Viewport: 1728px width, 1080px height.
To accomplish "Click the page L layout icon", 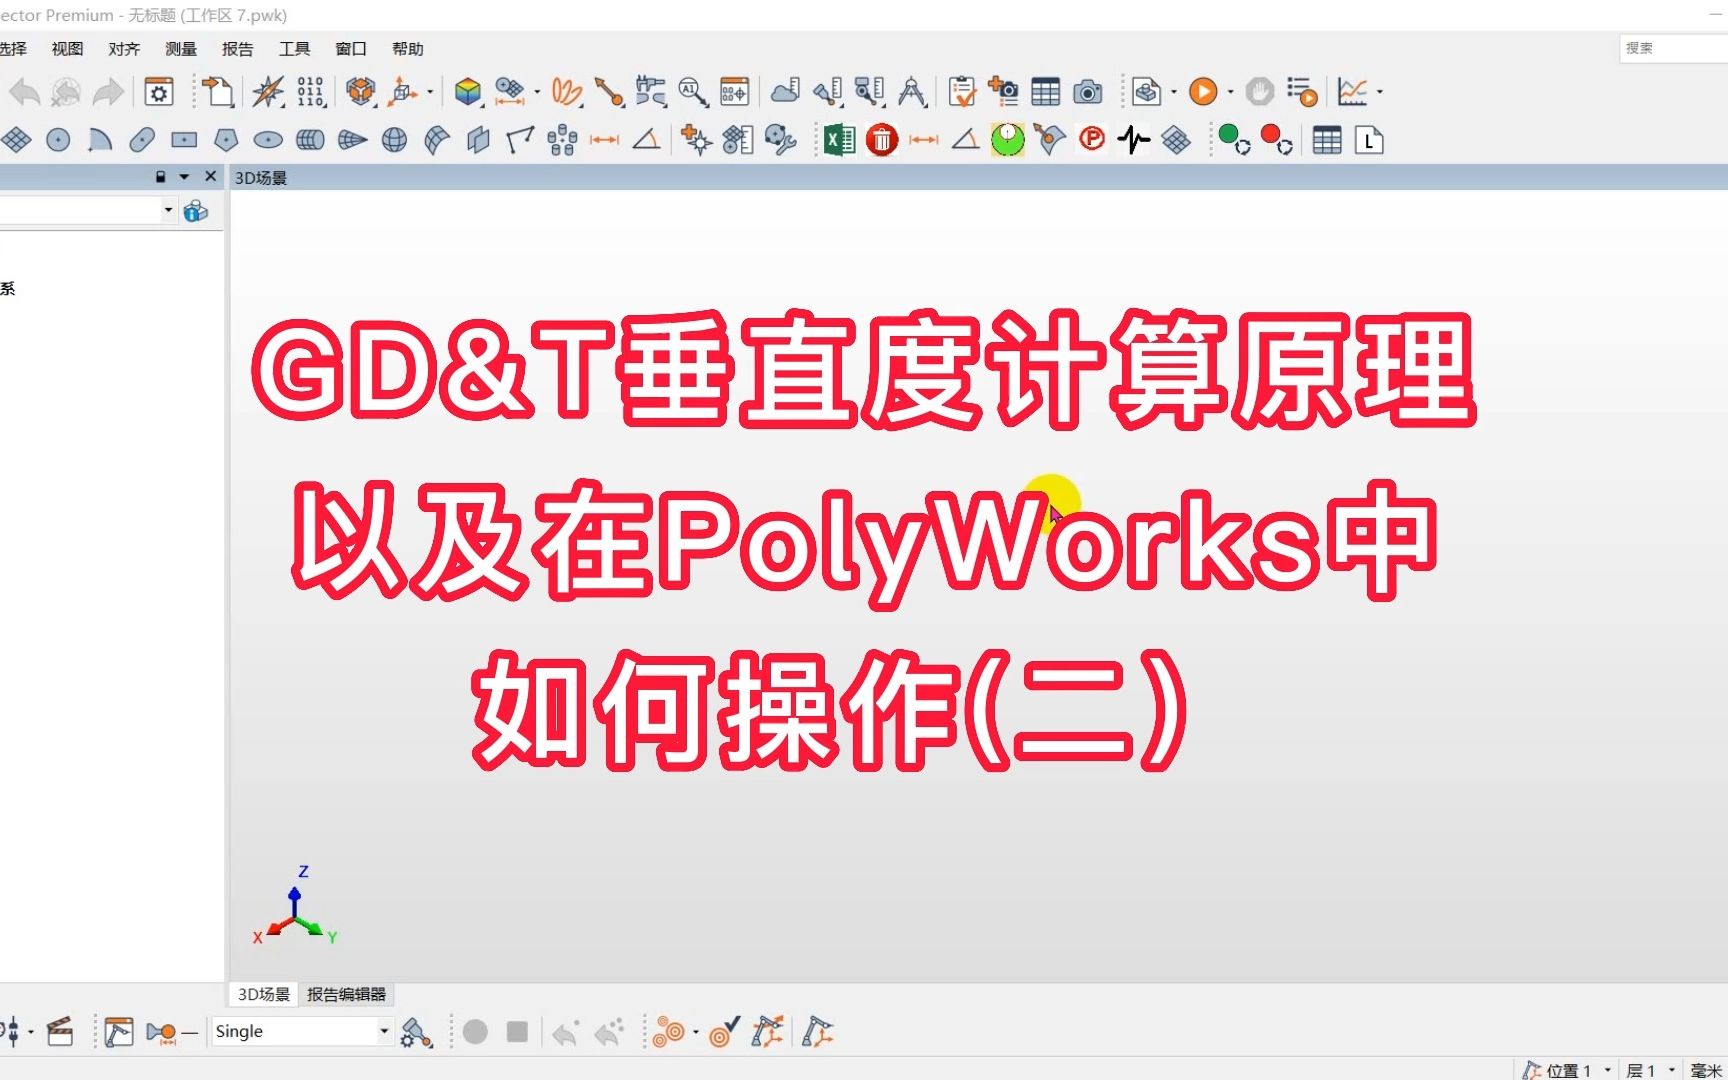I will pos(1369,140).
